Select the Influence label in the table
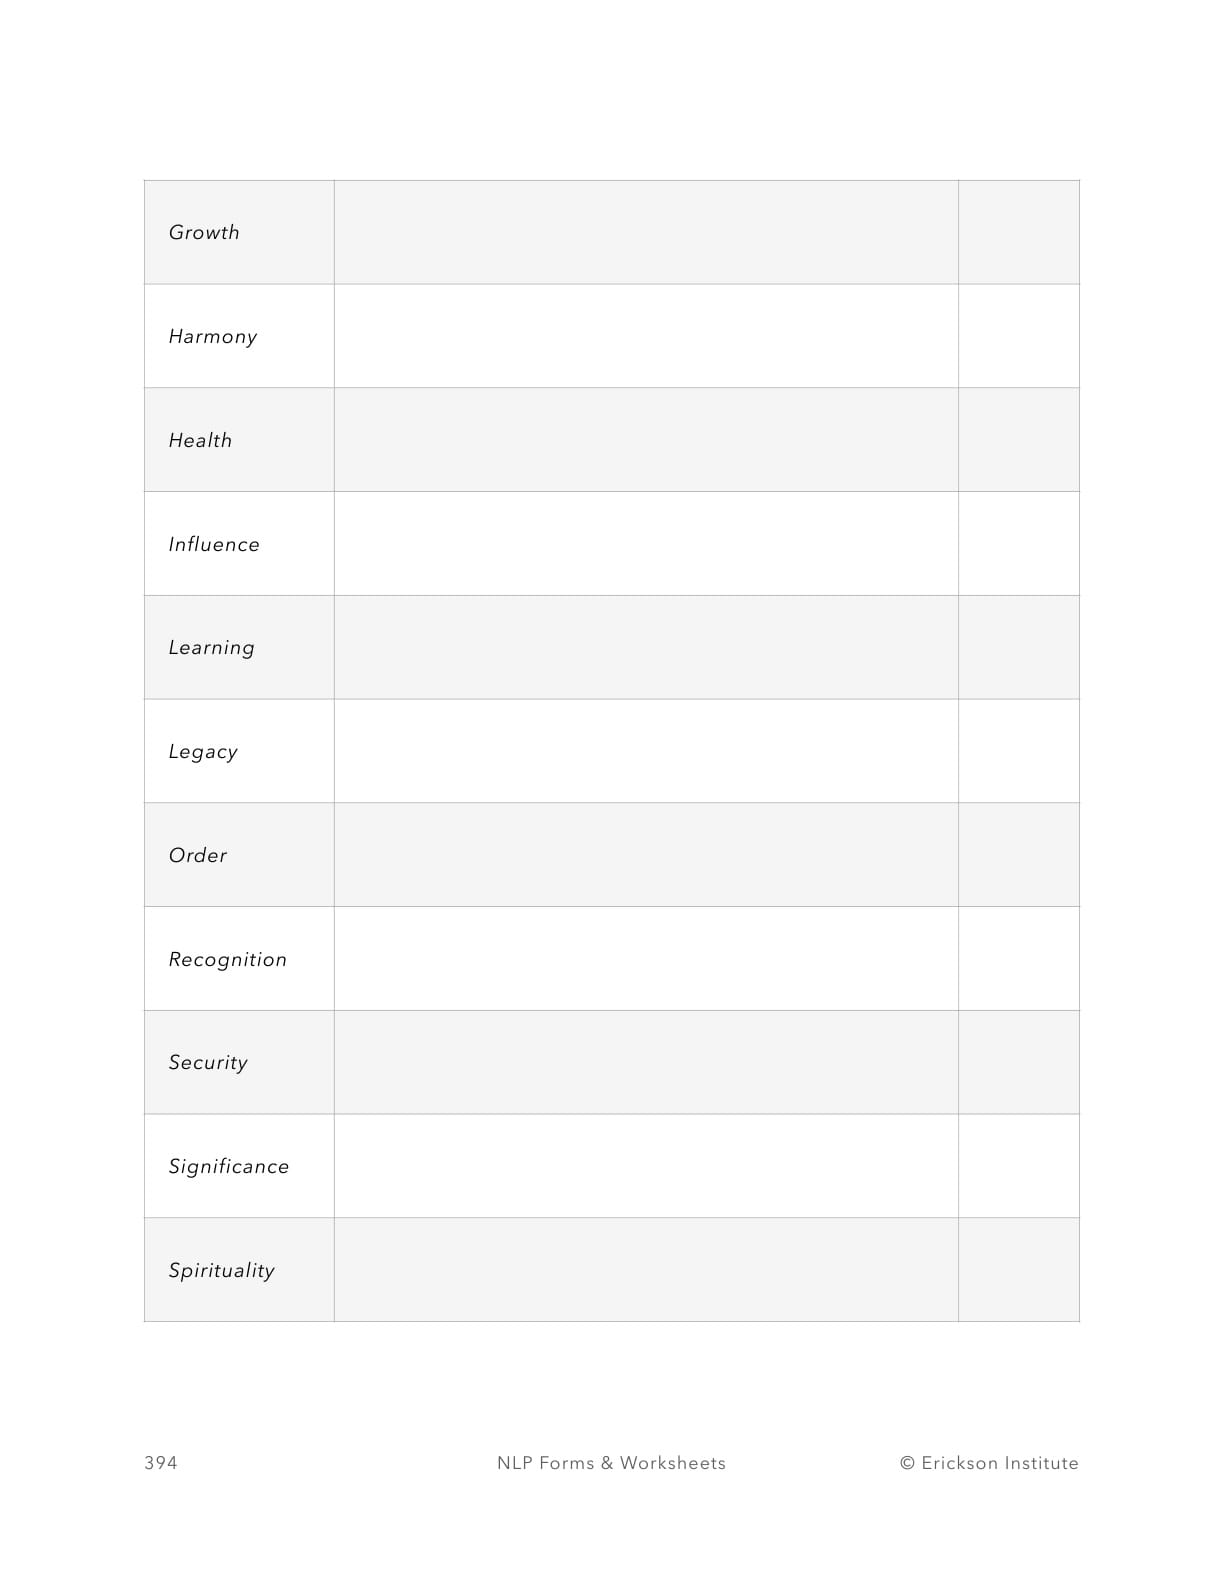This screenshot has width=1224, height=1584. click(214, 544)
